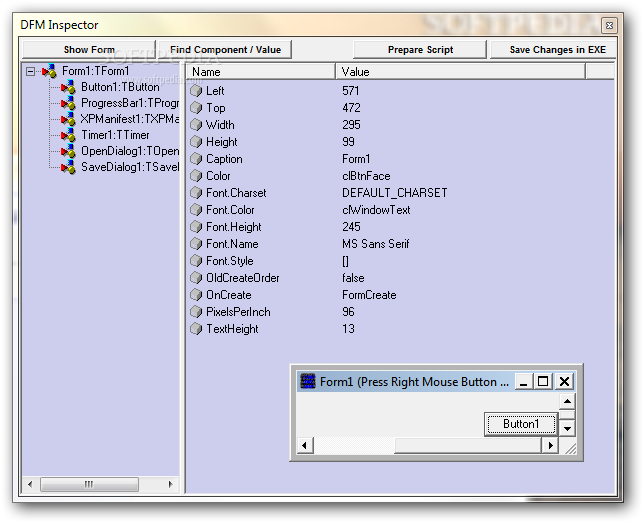This screenshot has height=523, width=644.
Task: Click the preview form's scroll right arrow
Action: pos(550,446)
